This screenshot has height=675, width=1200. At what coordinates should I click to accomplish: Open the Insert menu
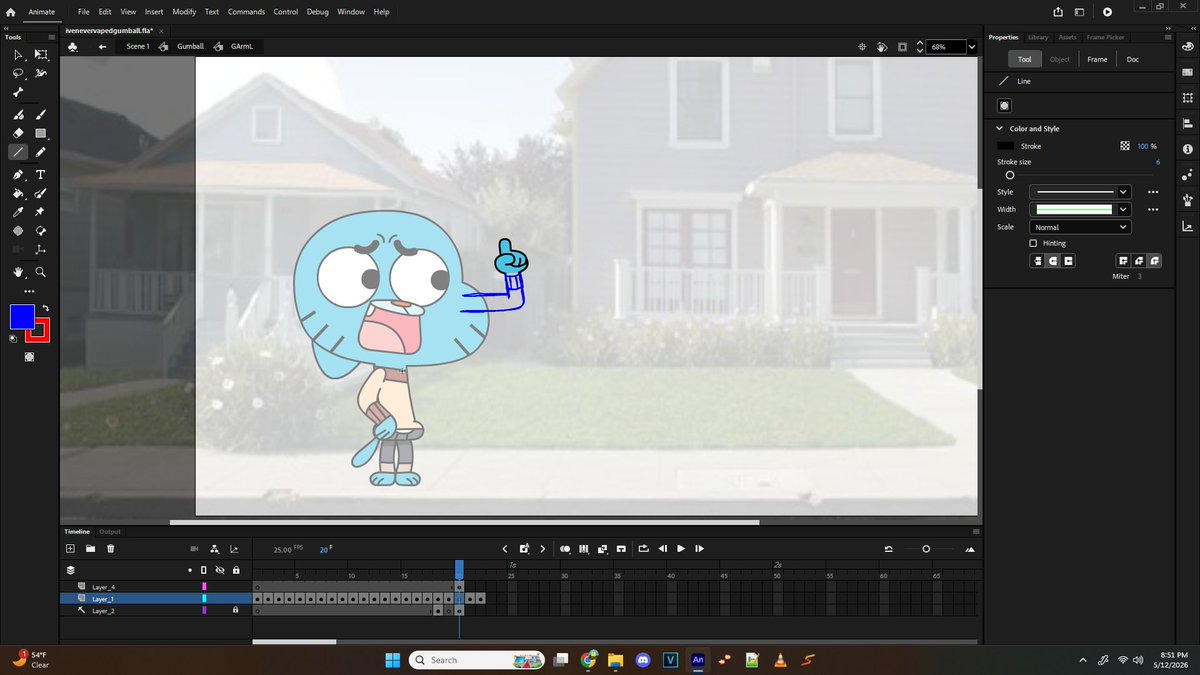coord(154,12)
